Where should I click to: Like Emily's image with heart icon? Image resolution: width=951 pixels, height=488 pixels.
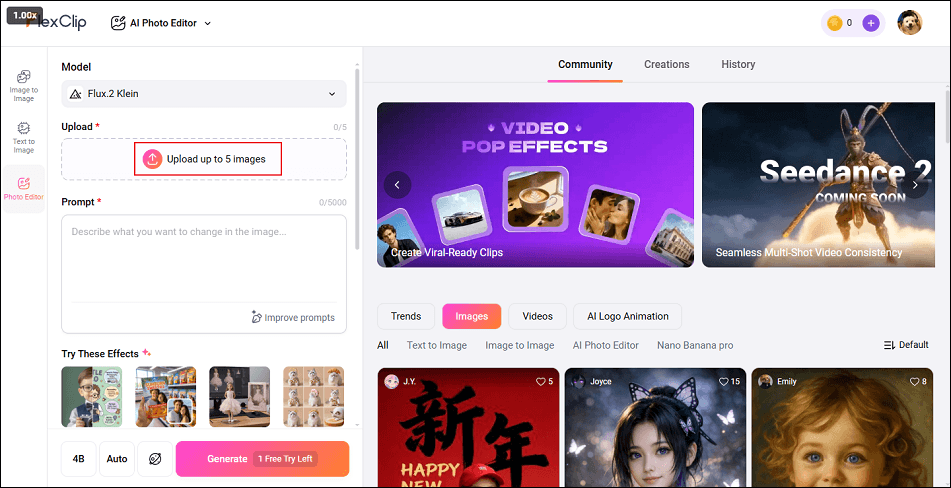915,382
